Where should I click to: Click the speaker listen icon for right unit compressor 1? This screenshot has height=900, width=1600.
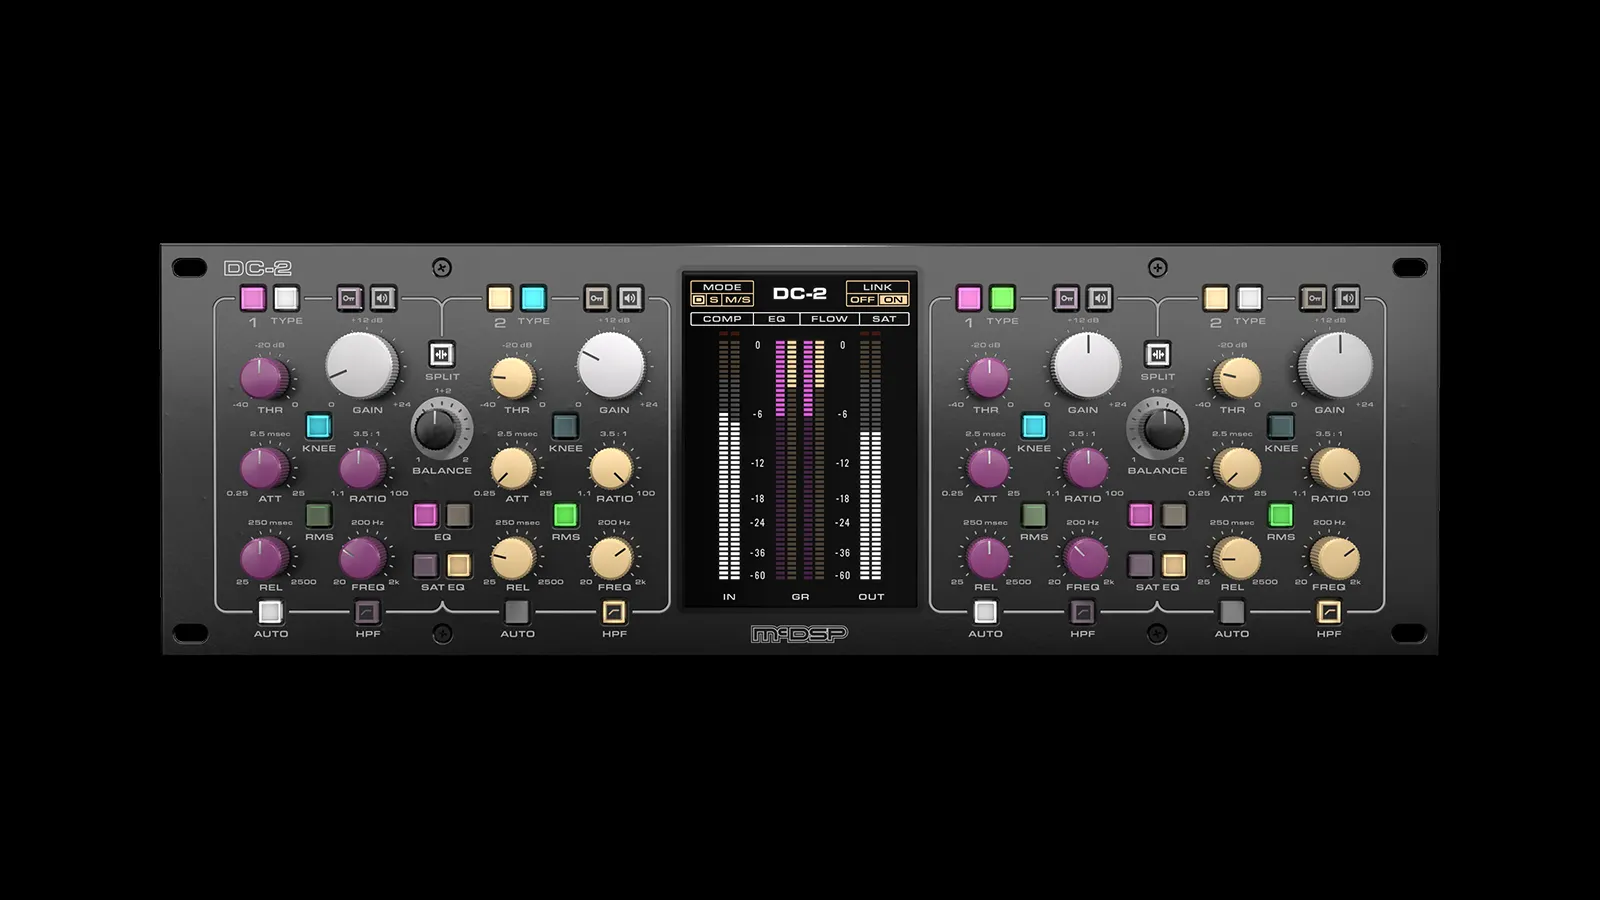coord(1099,298)
